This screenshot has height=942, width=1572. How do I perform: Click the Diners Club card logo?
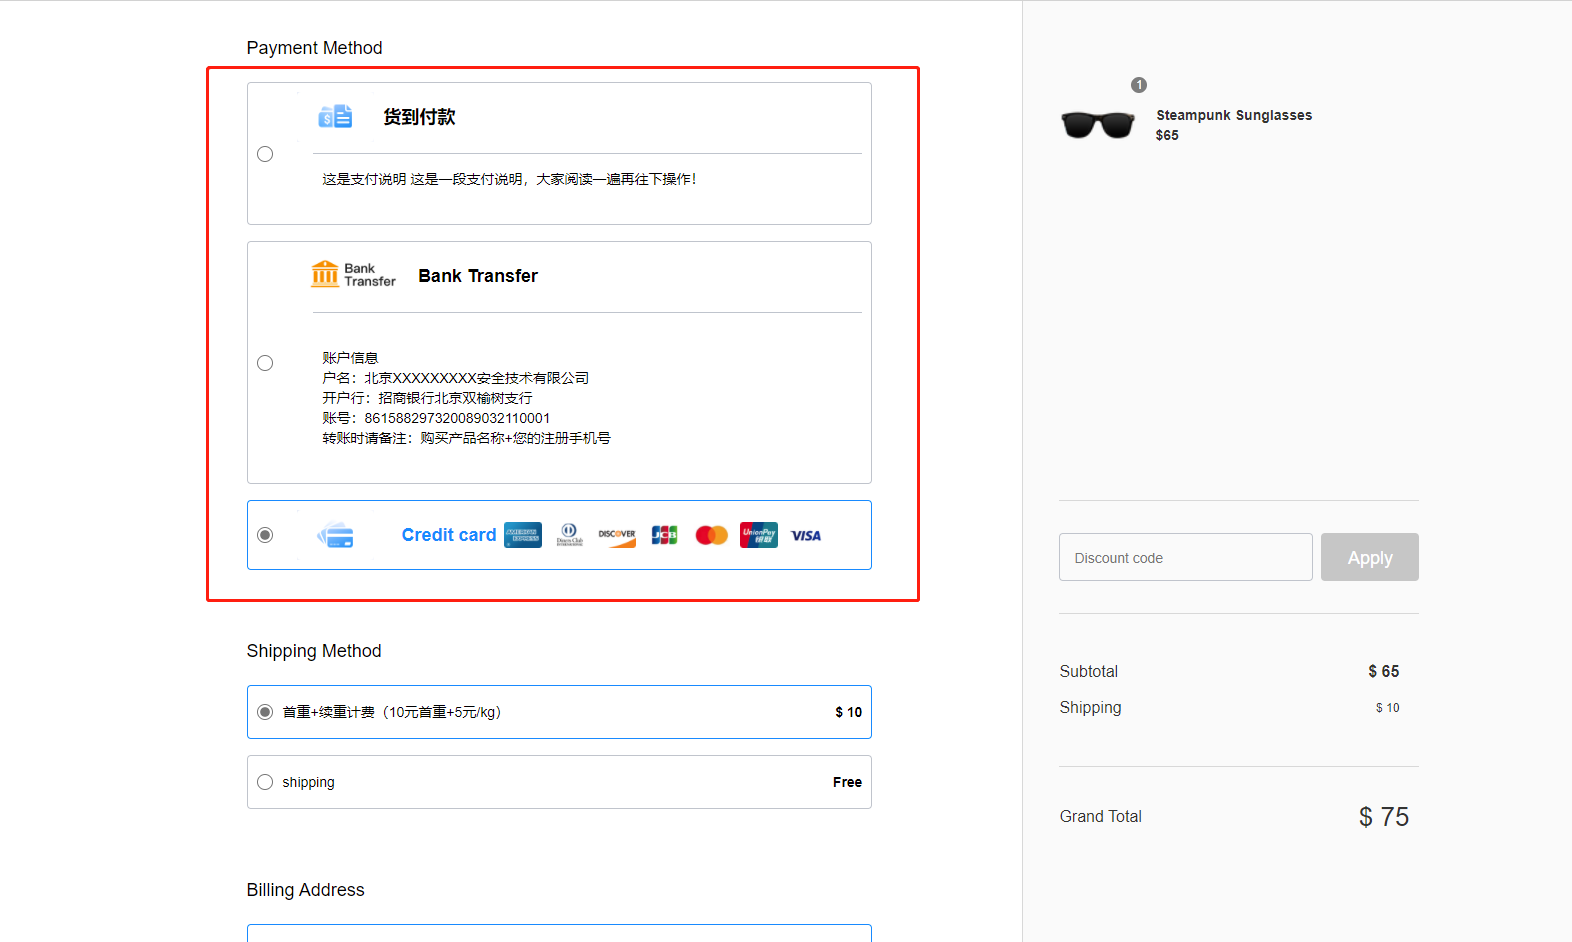tap(569, 535)
